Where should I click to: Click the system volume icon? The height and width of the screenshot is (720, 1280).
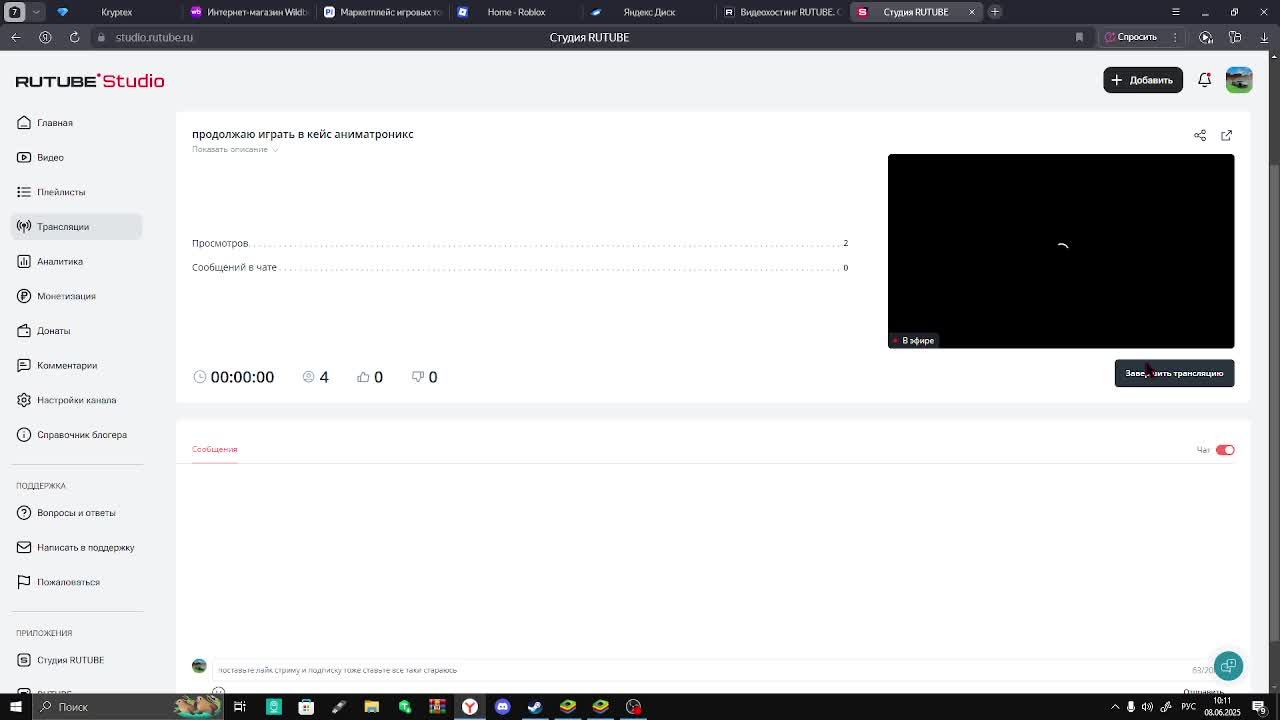[1147, 707]
